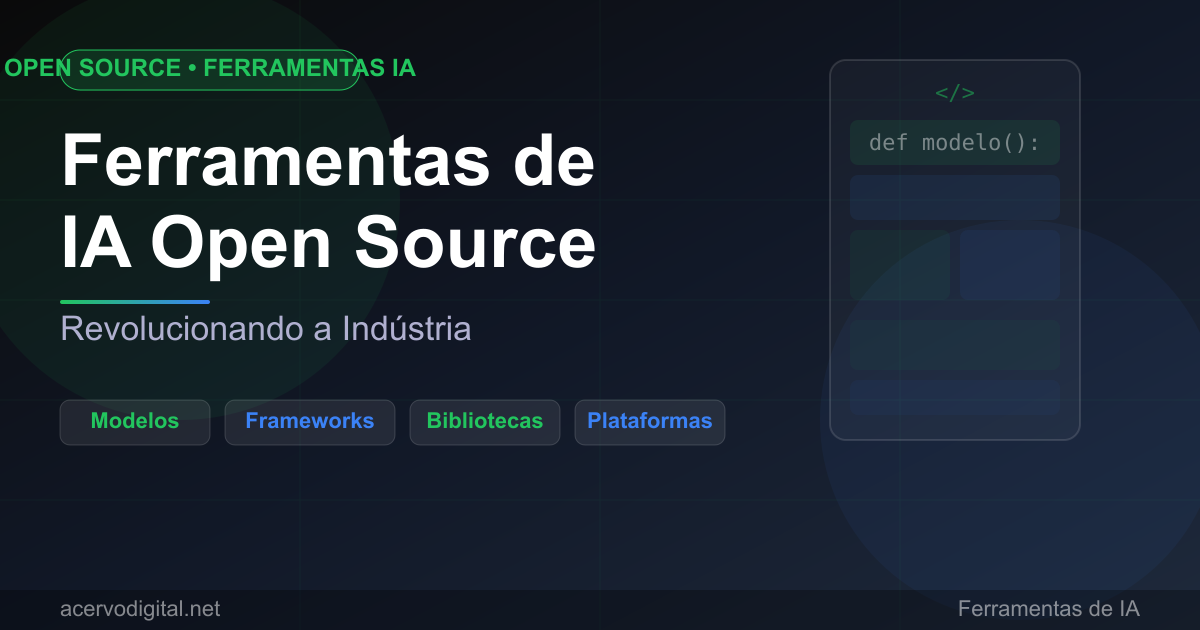Select the Frameworks tag

[310, 422]
